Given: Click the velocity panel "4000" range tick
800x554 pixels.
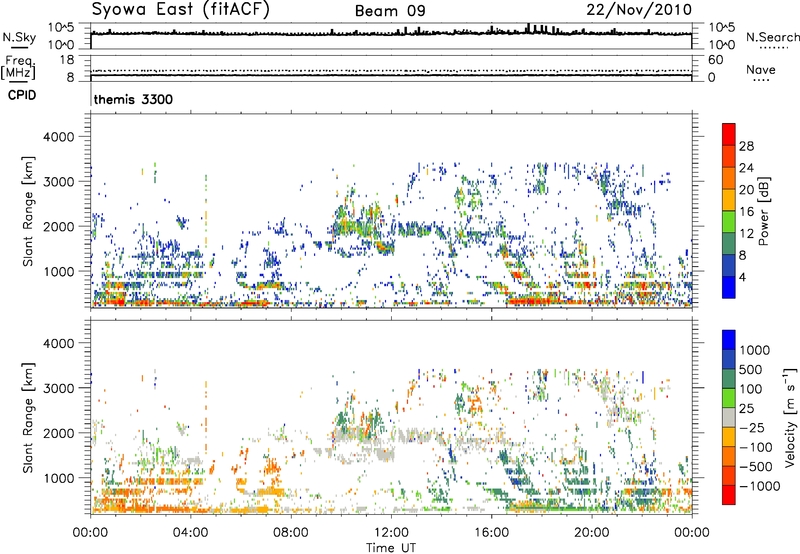Looking at the screenshot, I should click(58, 343).
